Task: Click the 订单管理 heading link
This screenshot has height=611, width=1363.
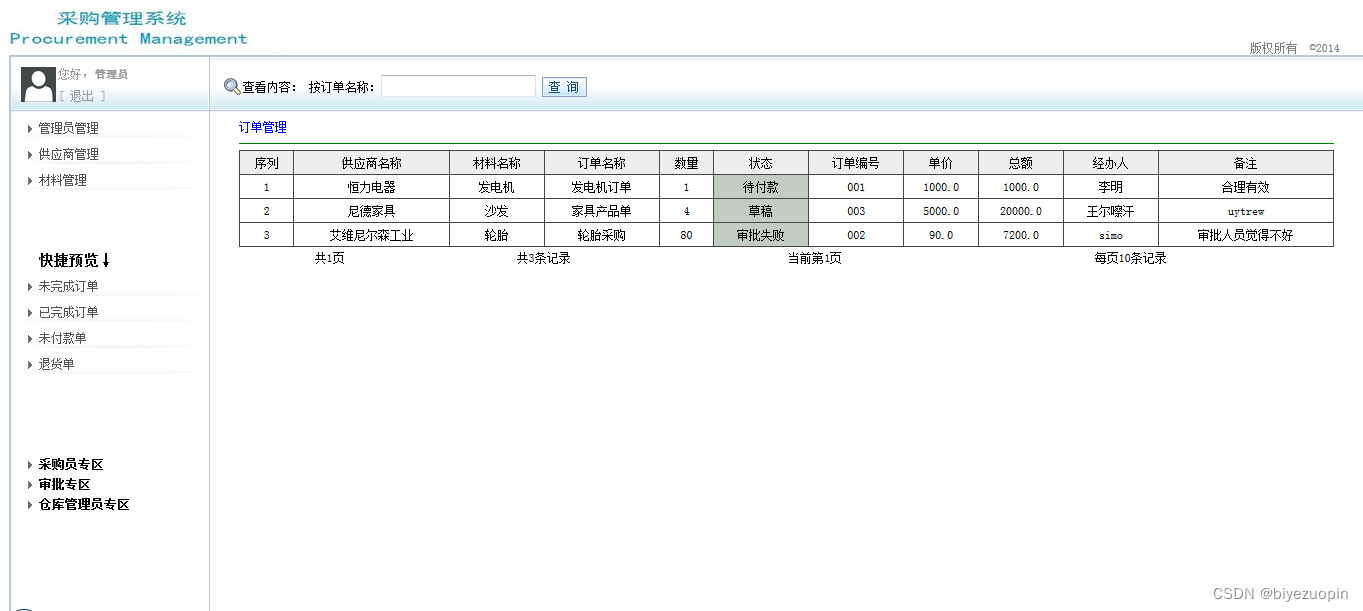Action: tap(263, 127)
